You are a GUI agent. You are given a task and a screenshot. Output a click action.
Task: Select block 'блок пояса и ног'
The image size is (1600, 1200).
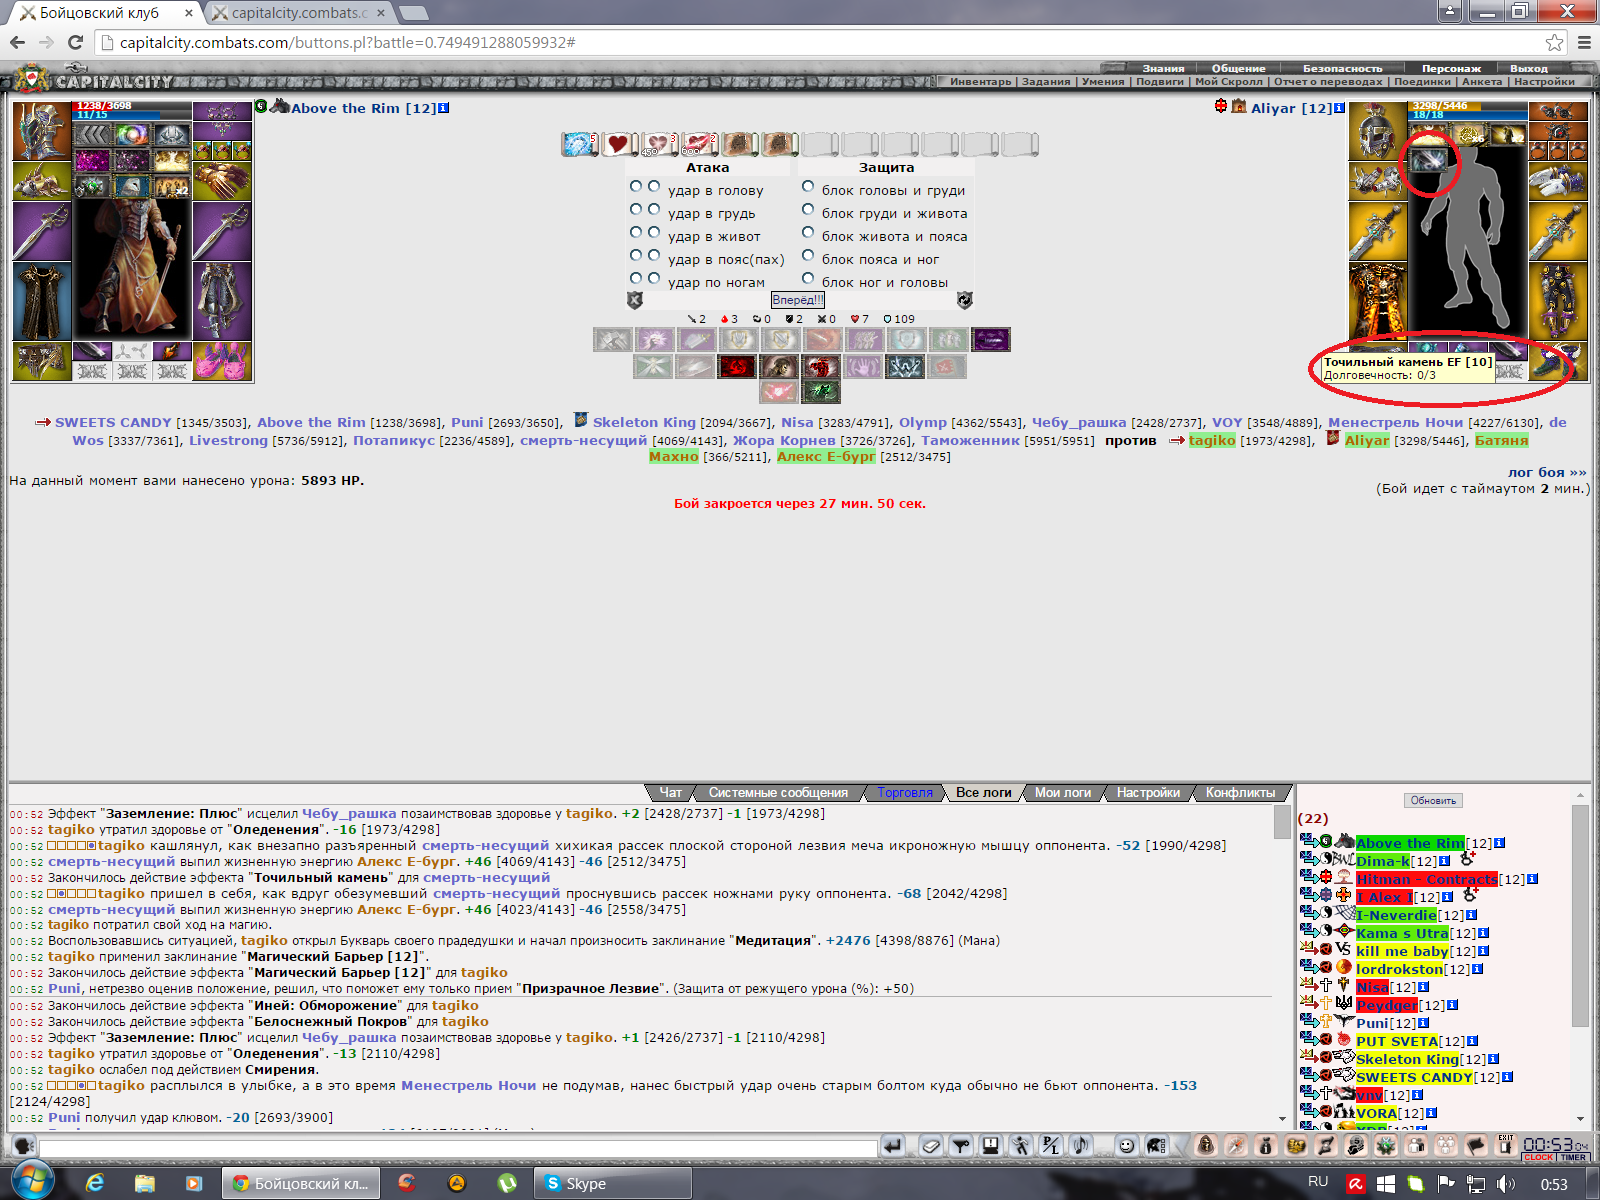(x=808, y=255)
